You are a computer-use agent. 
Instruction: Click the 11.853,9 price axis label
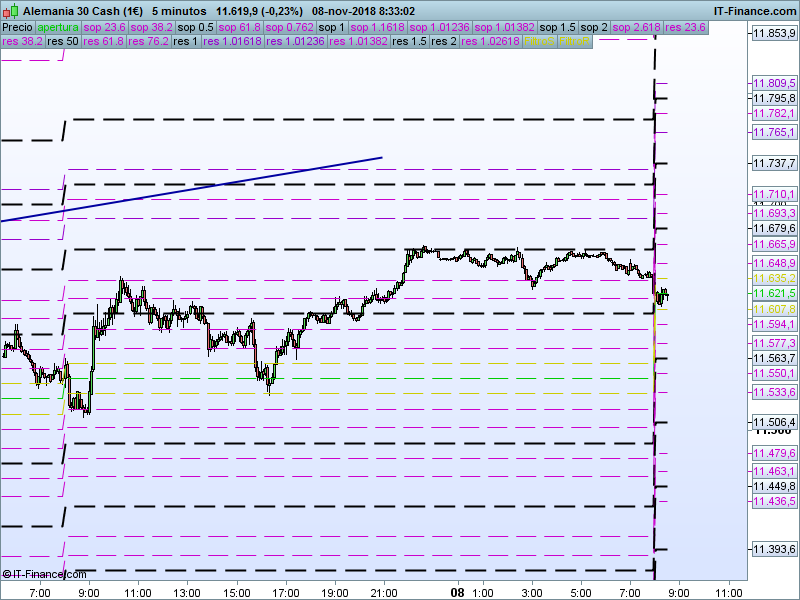coord(774,33)
